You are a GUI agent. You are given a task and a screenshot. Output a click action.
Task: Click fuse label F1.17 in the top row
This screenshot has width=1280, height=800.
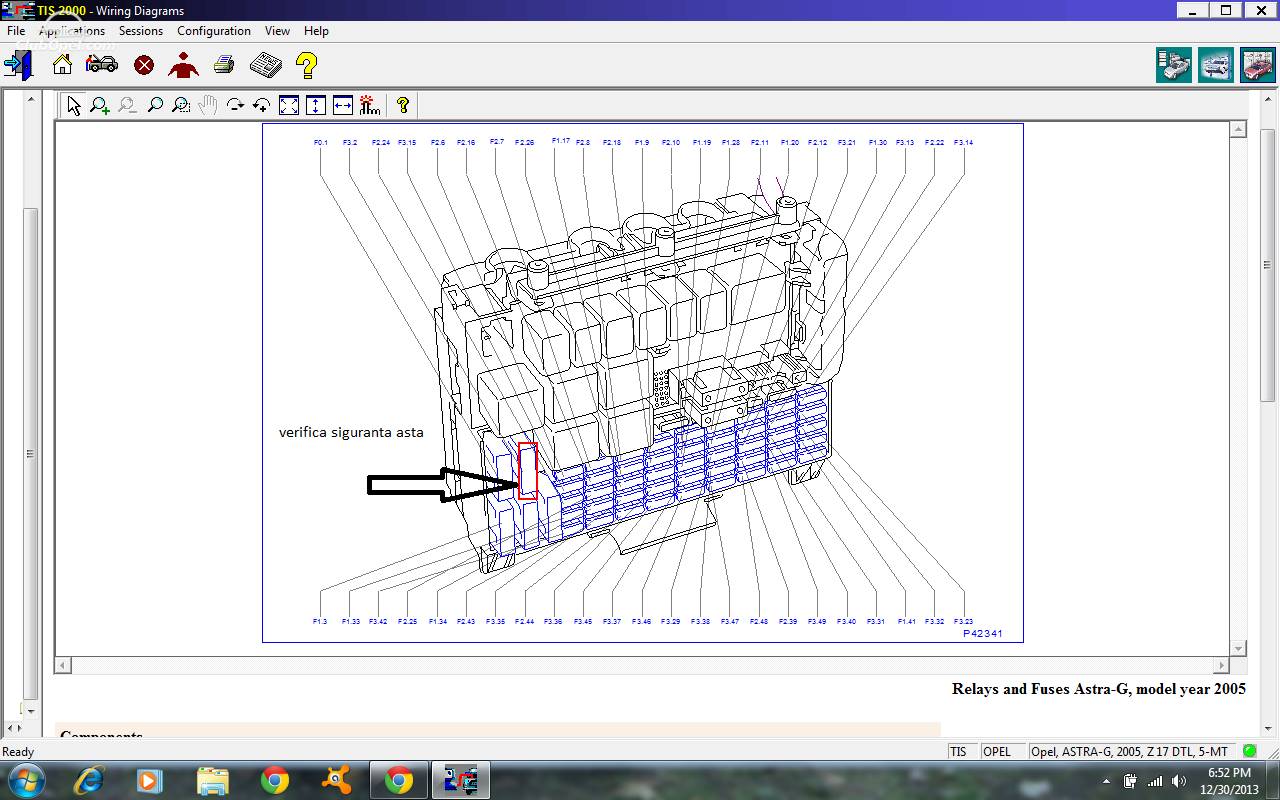[561, 141]
